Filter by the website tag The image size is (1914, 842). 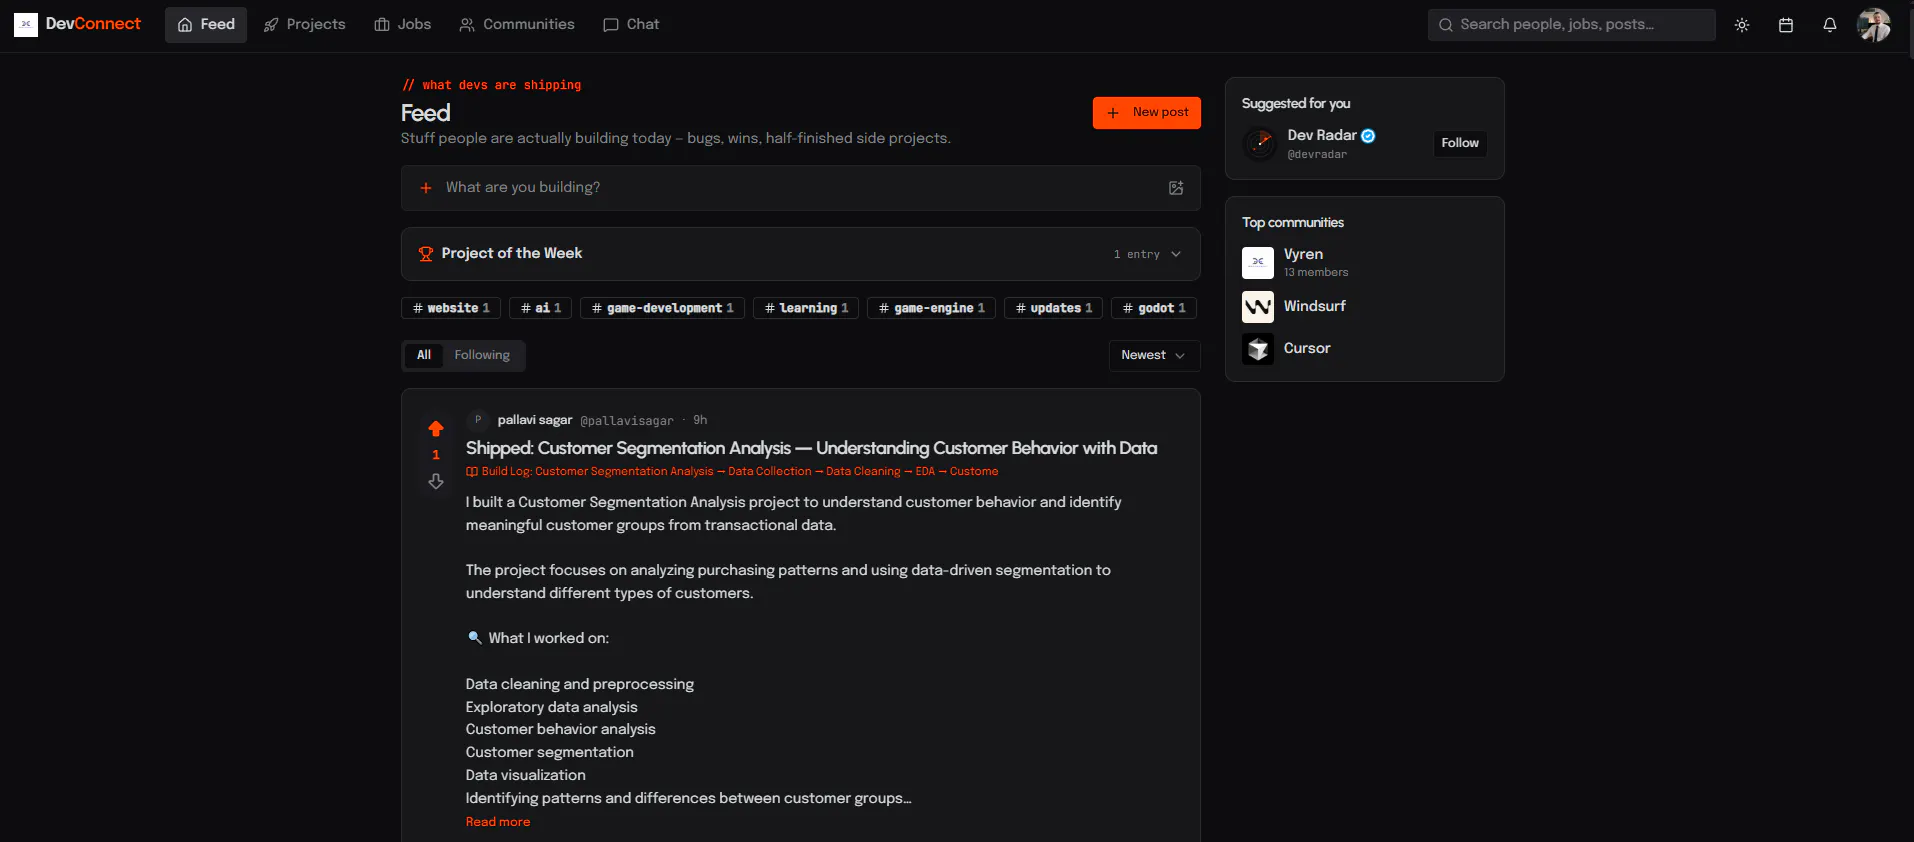451,308
